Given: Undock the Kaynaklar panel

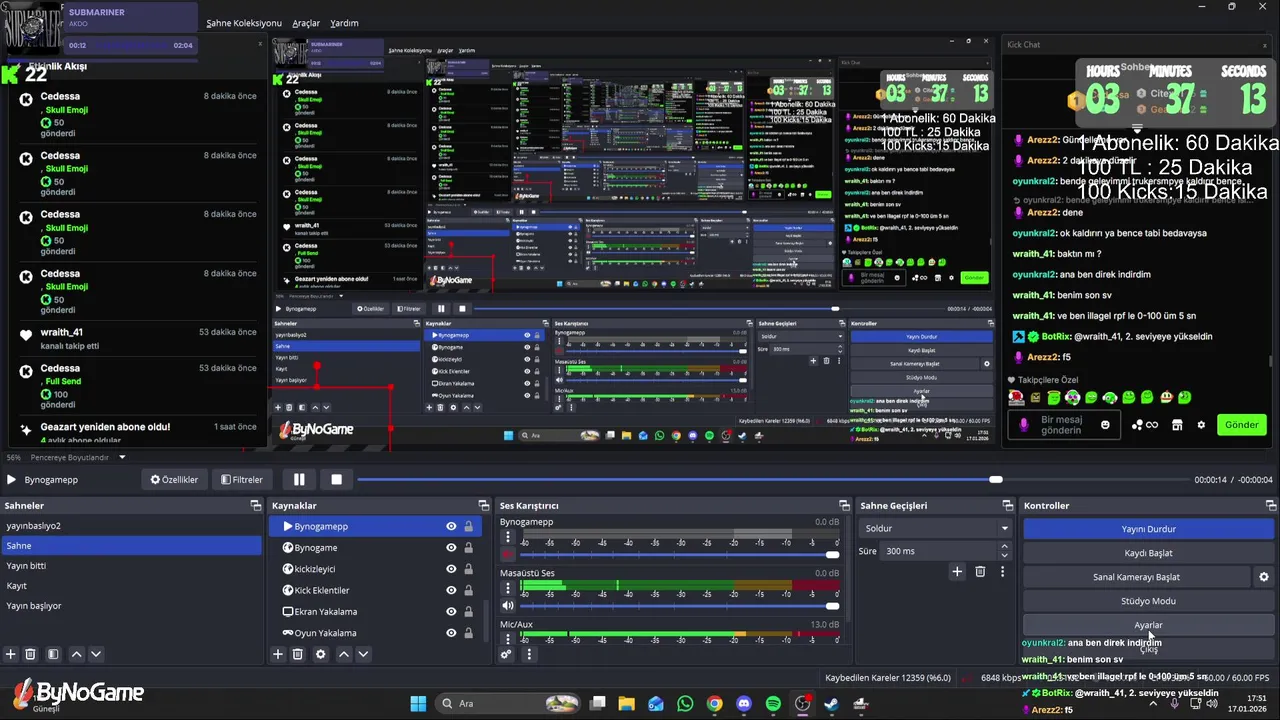Looking at the screenshot, I should coord(484,506).
